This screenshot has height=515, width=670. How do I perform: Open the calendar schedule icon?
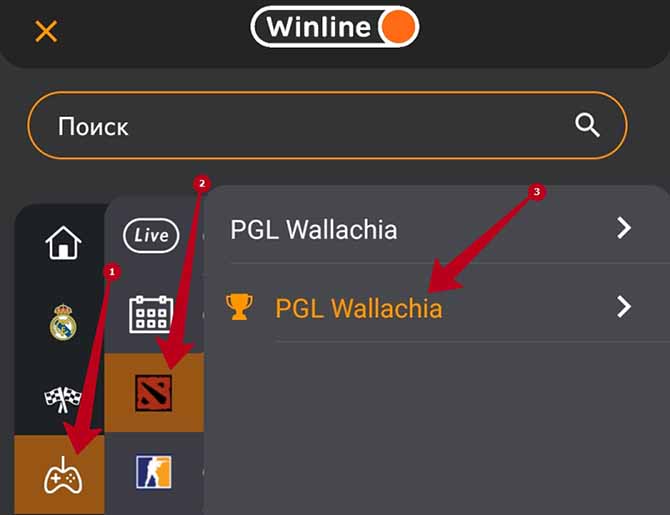151,315
